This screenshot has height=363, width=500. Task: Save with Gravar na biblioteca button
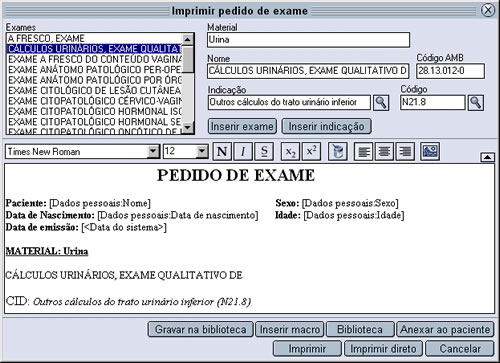[x=201, y=329]
